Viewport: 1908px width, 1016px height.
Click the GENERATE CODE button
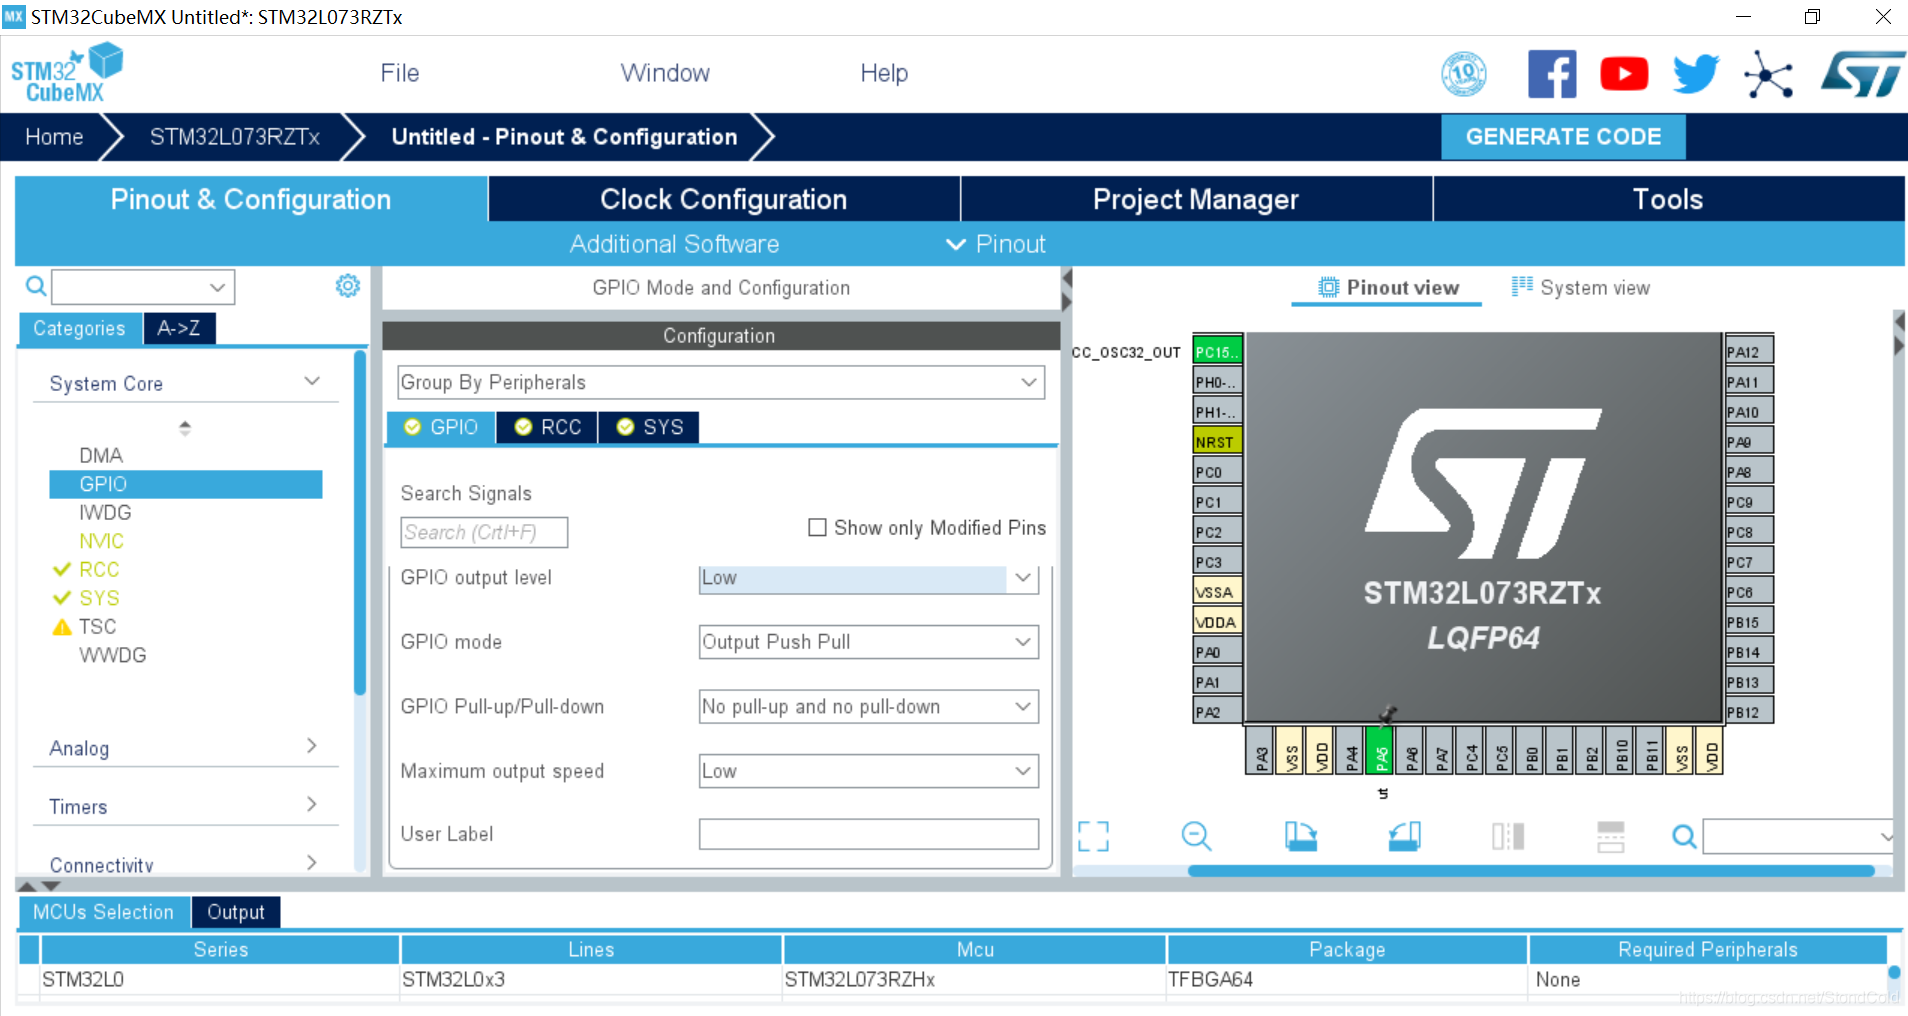[1563, 137]
